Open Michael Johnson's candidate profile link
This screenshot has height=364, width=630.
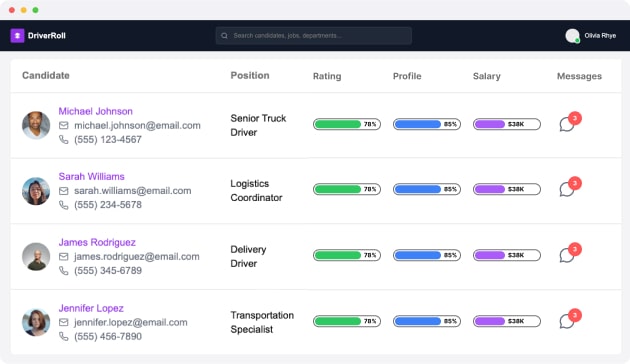tap(96, 111)
